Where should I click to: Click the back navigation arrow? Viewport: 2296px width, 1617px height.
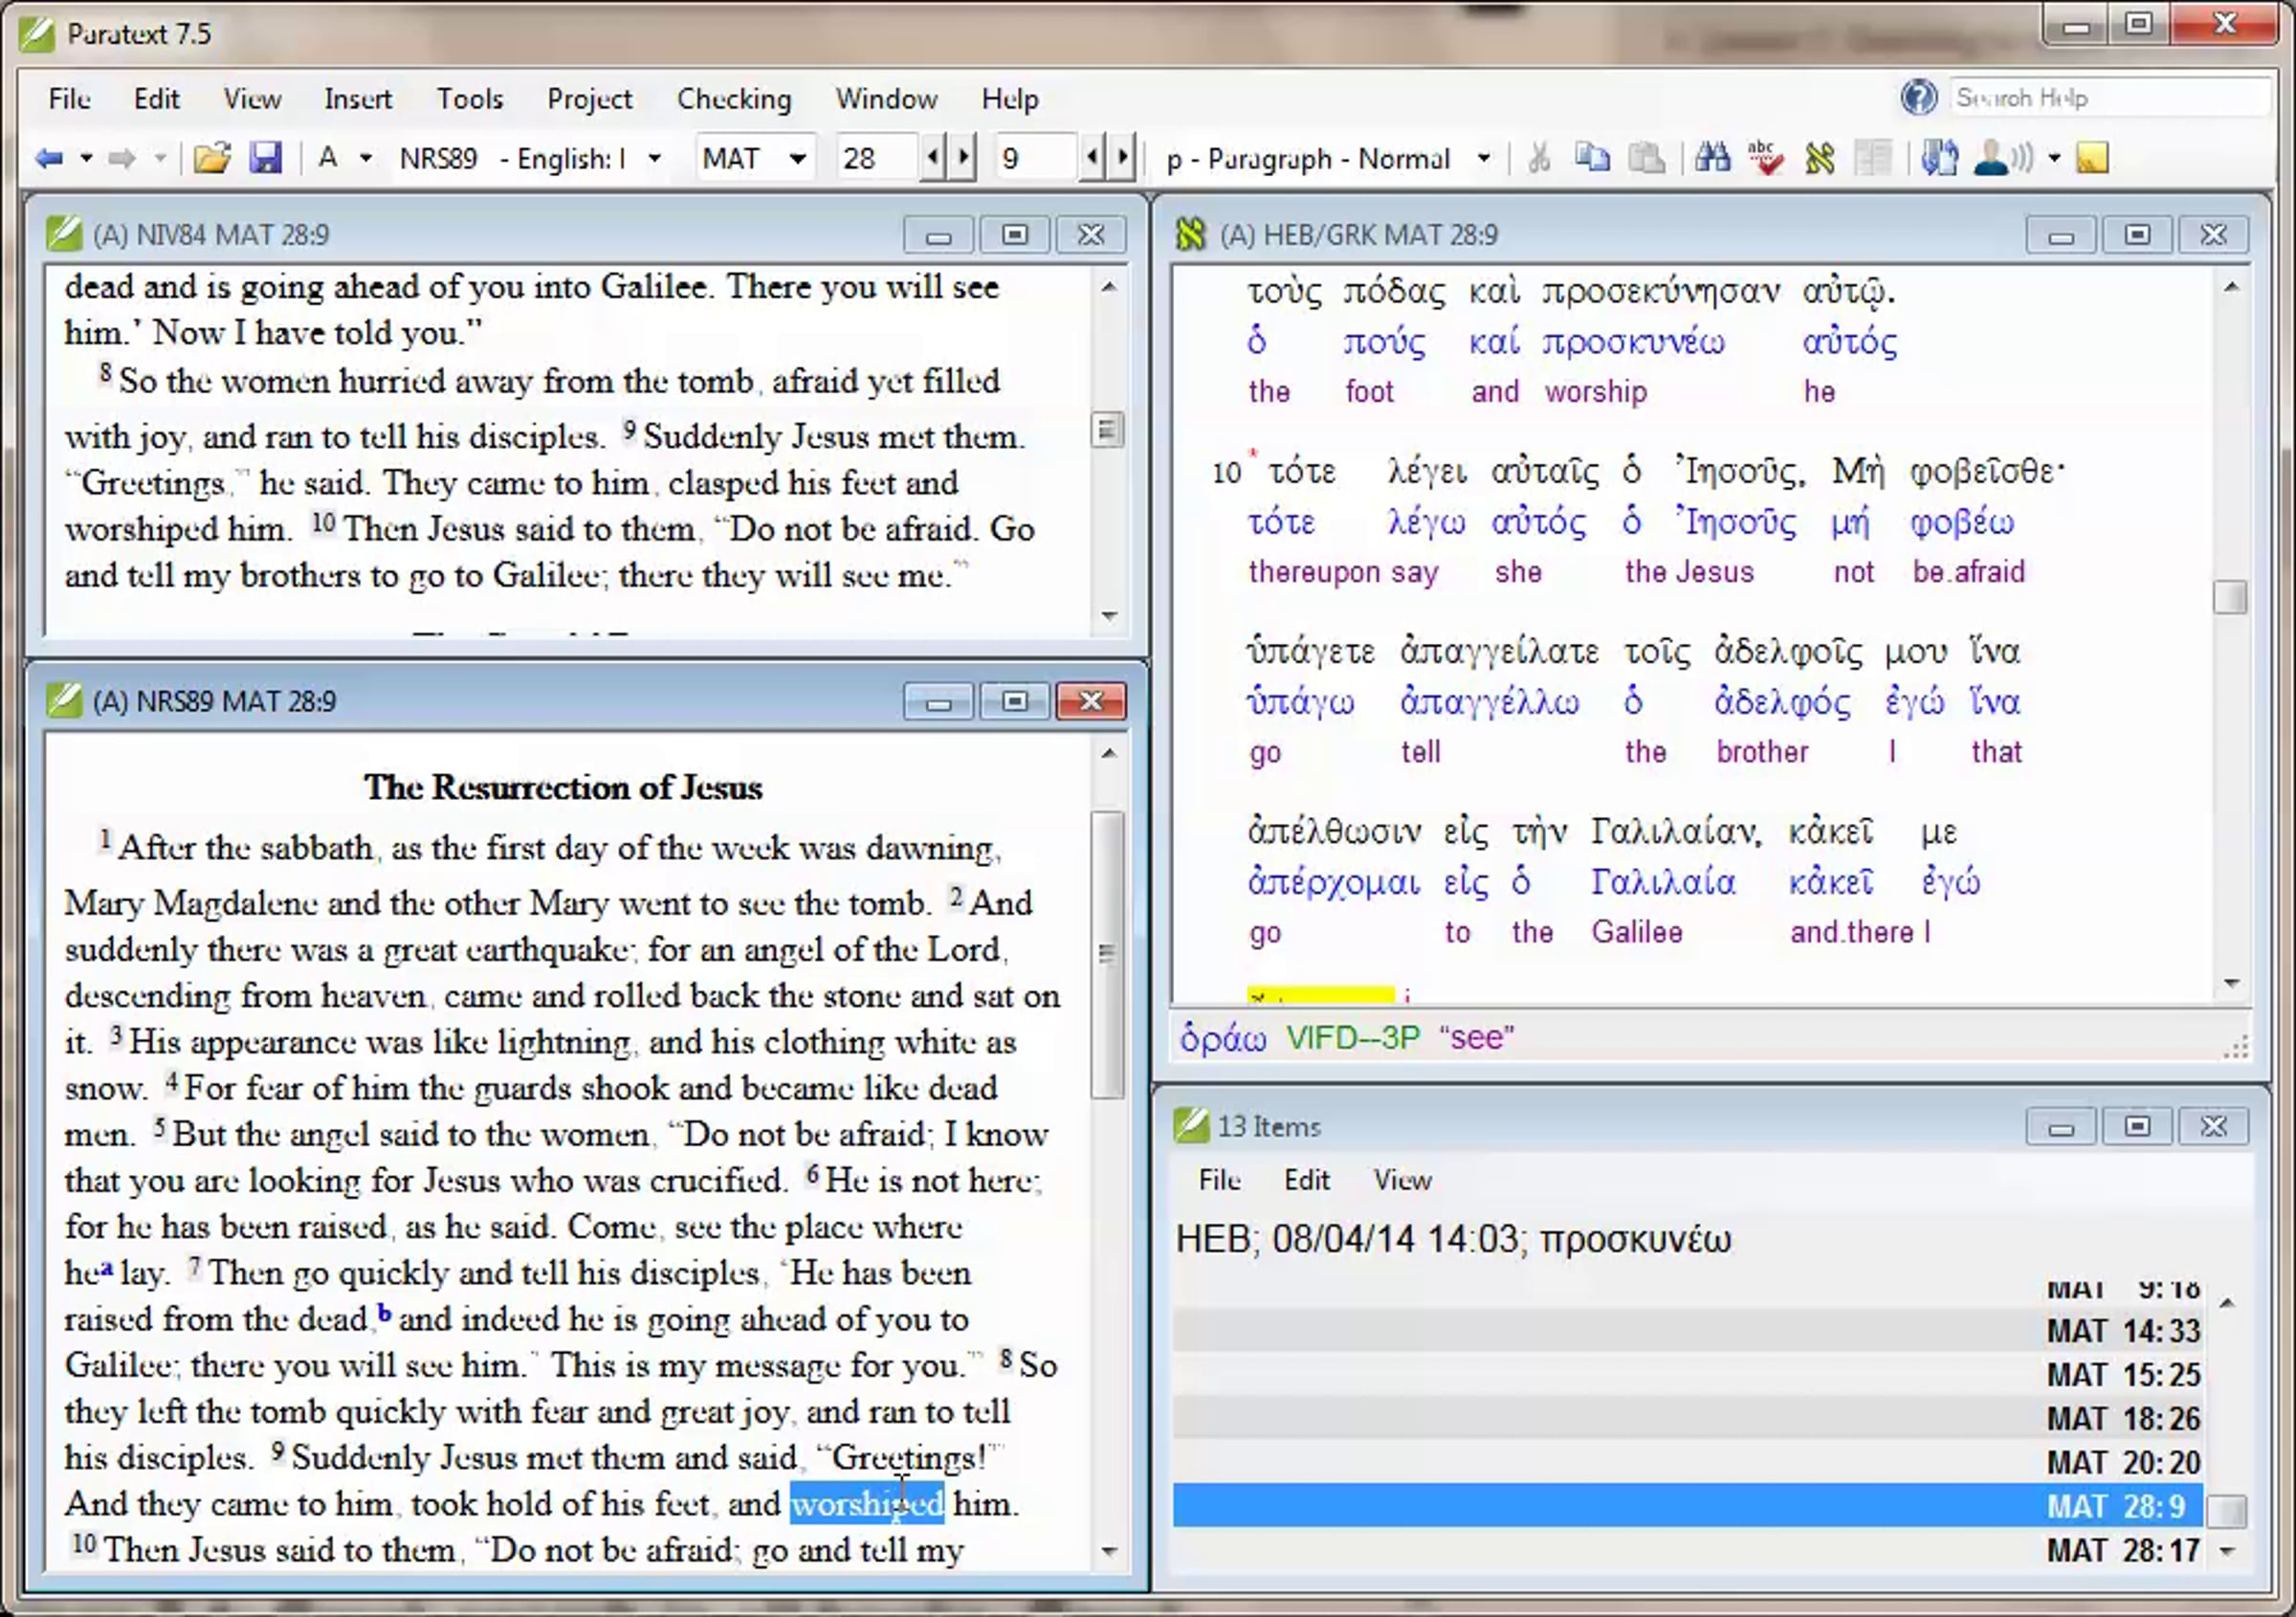point(48,158)
